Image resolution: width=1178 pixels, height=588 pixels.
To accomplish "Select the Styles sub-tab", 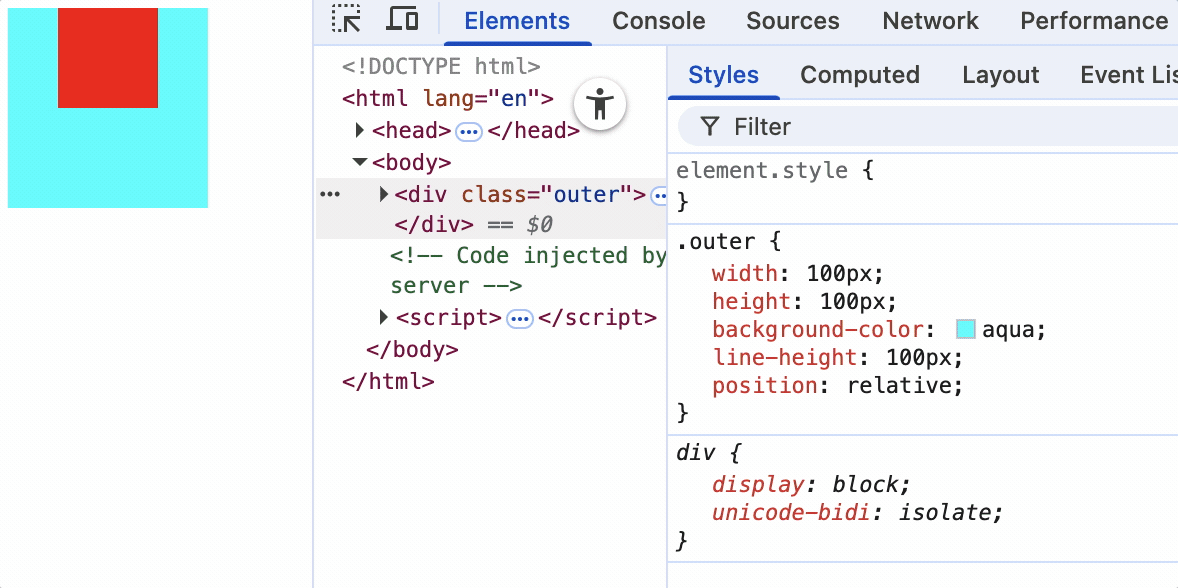I will [x=723, y=75].
